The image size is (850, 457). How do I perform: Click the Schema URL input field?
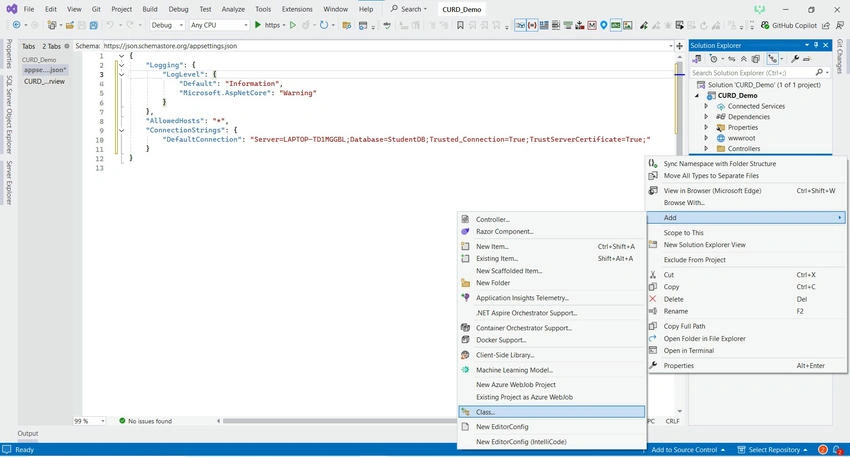pos(387,46)
